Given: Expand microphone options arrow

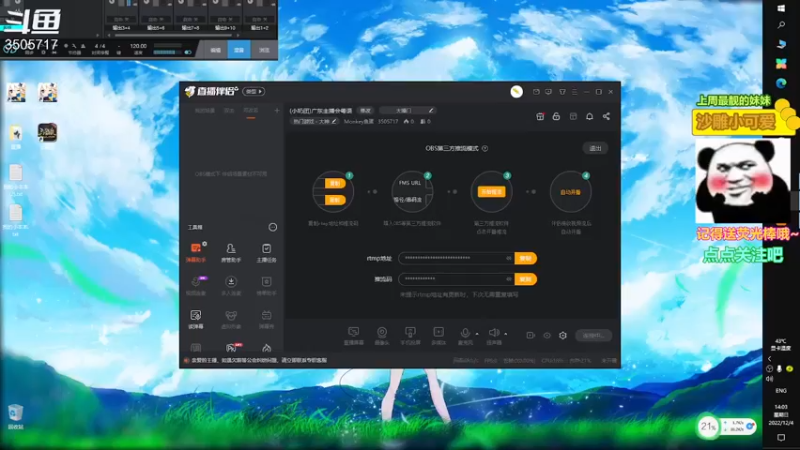Looking at the screenshot, I should click(477, 334).
